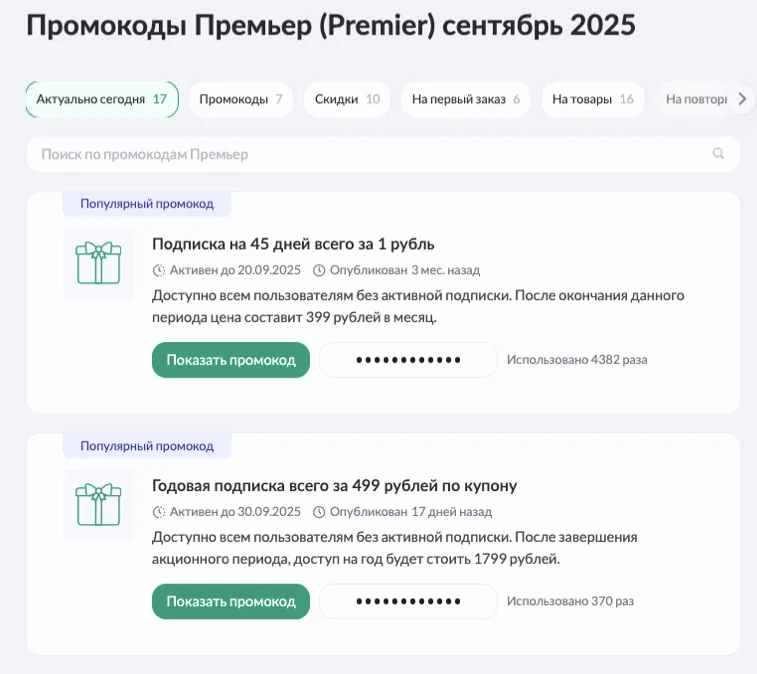Select the 'На первый заказ' tab

click(465, 99)
